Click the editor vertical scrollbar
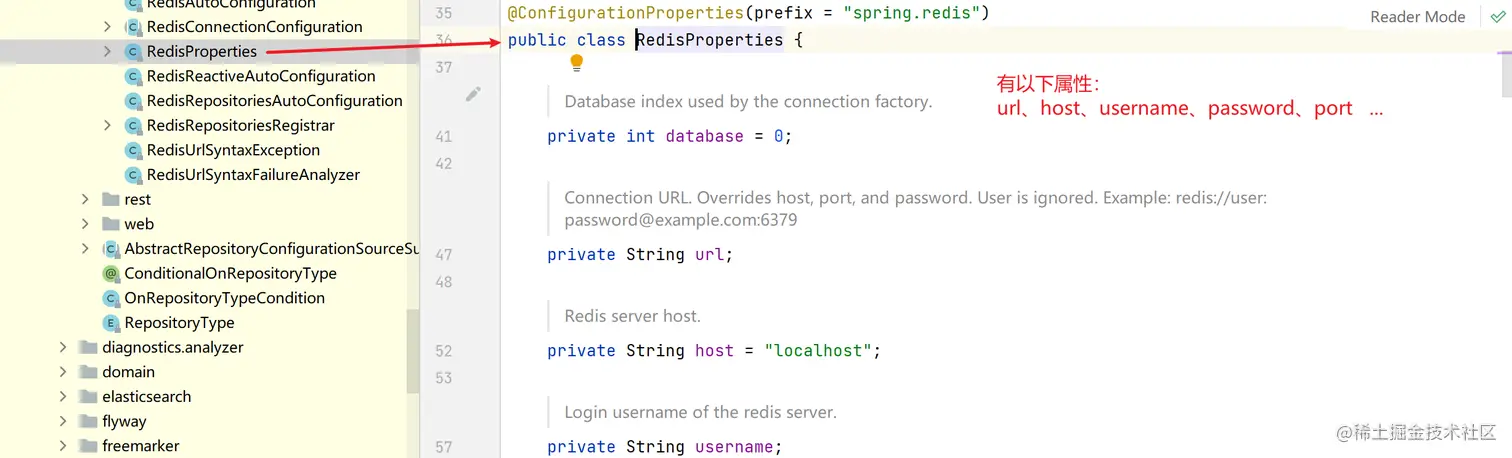The image size is (1512, 458). tap(1506, 73)
